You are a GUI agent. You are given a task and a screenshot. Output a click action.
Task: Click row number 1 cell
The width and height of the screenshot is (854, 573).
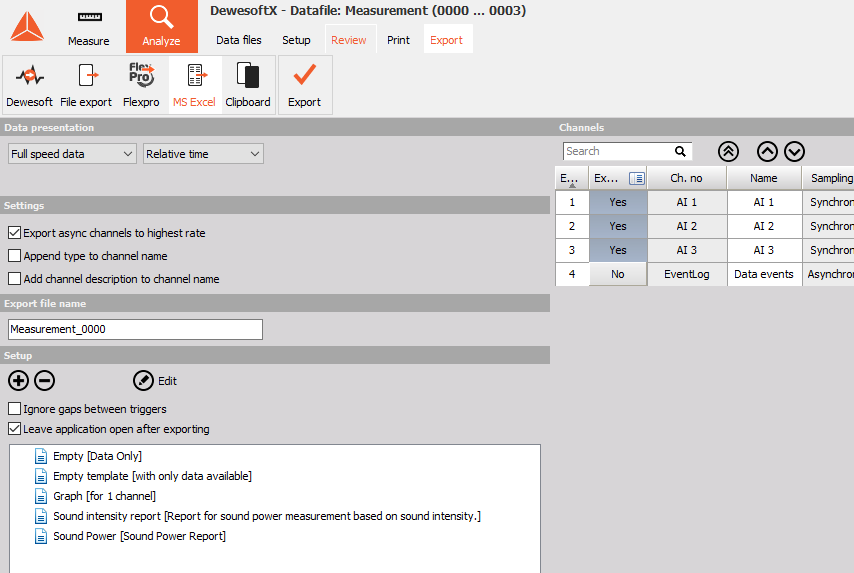coord(571,202)
